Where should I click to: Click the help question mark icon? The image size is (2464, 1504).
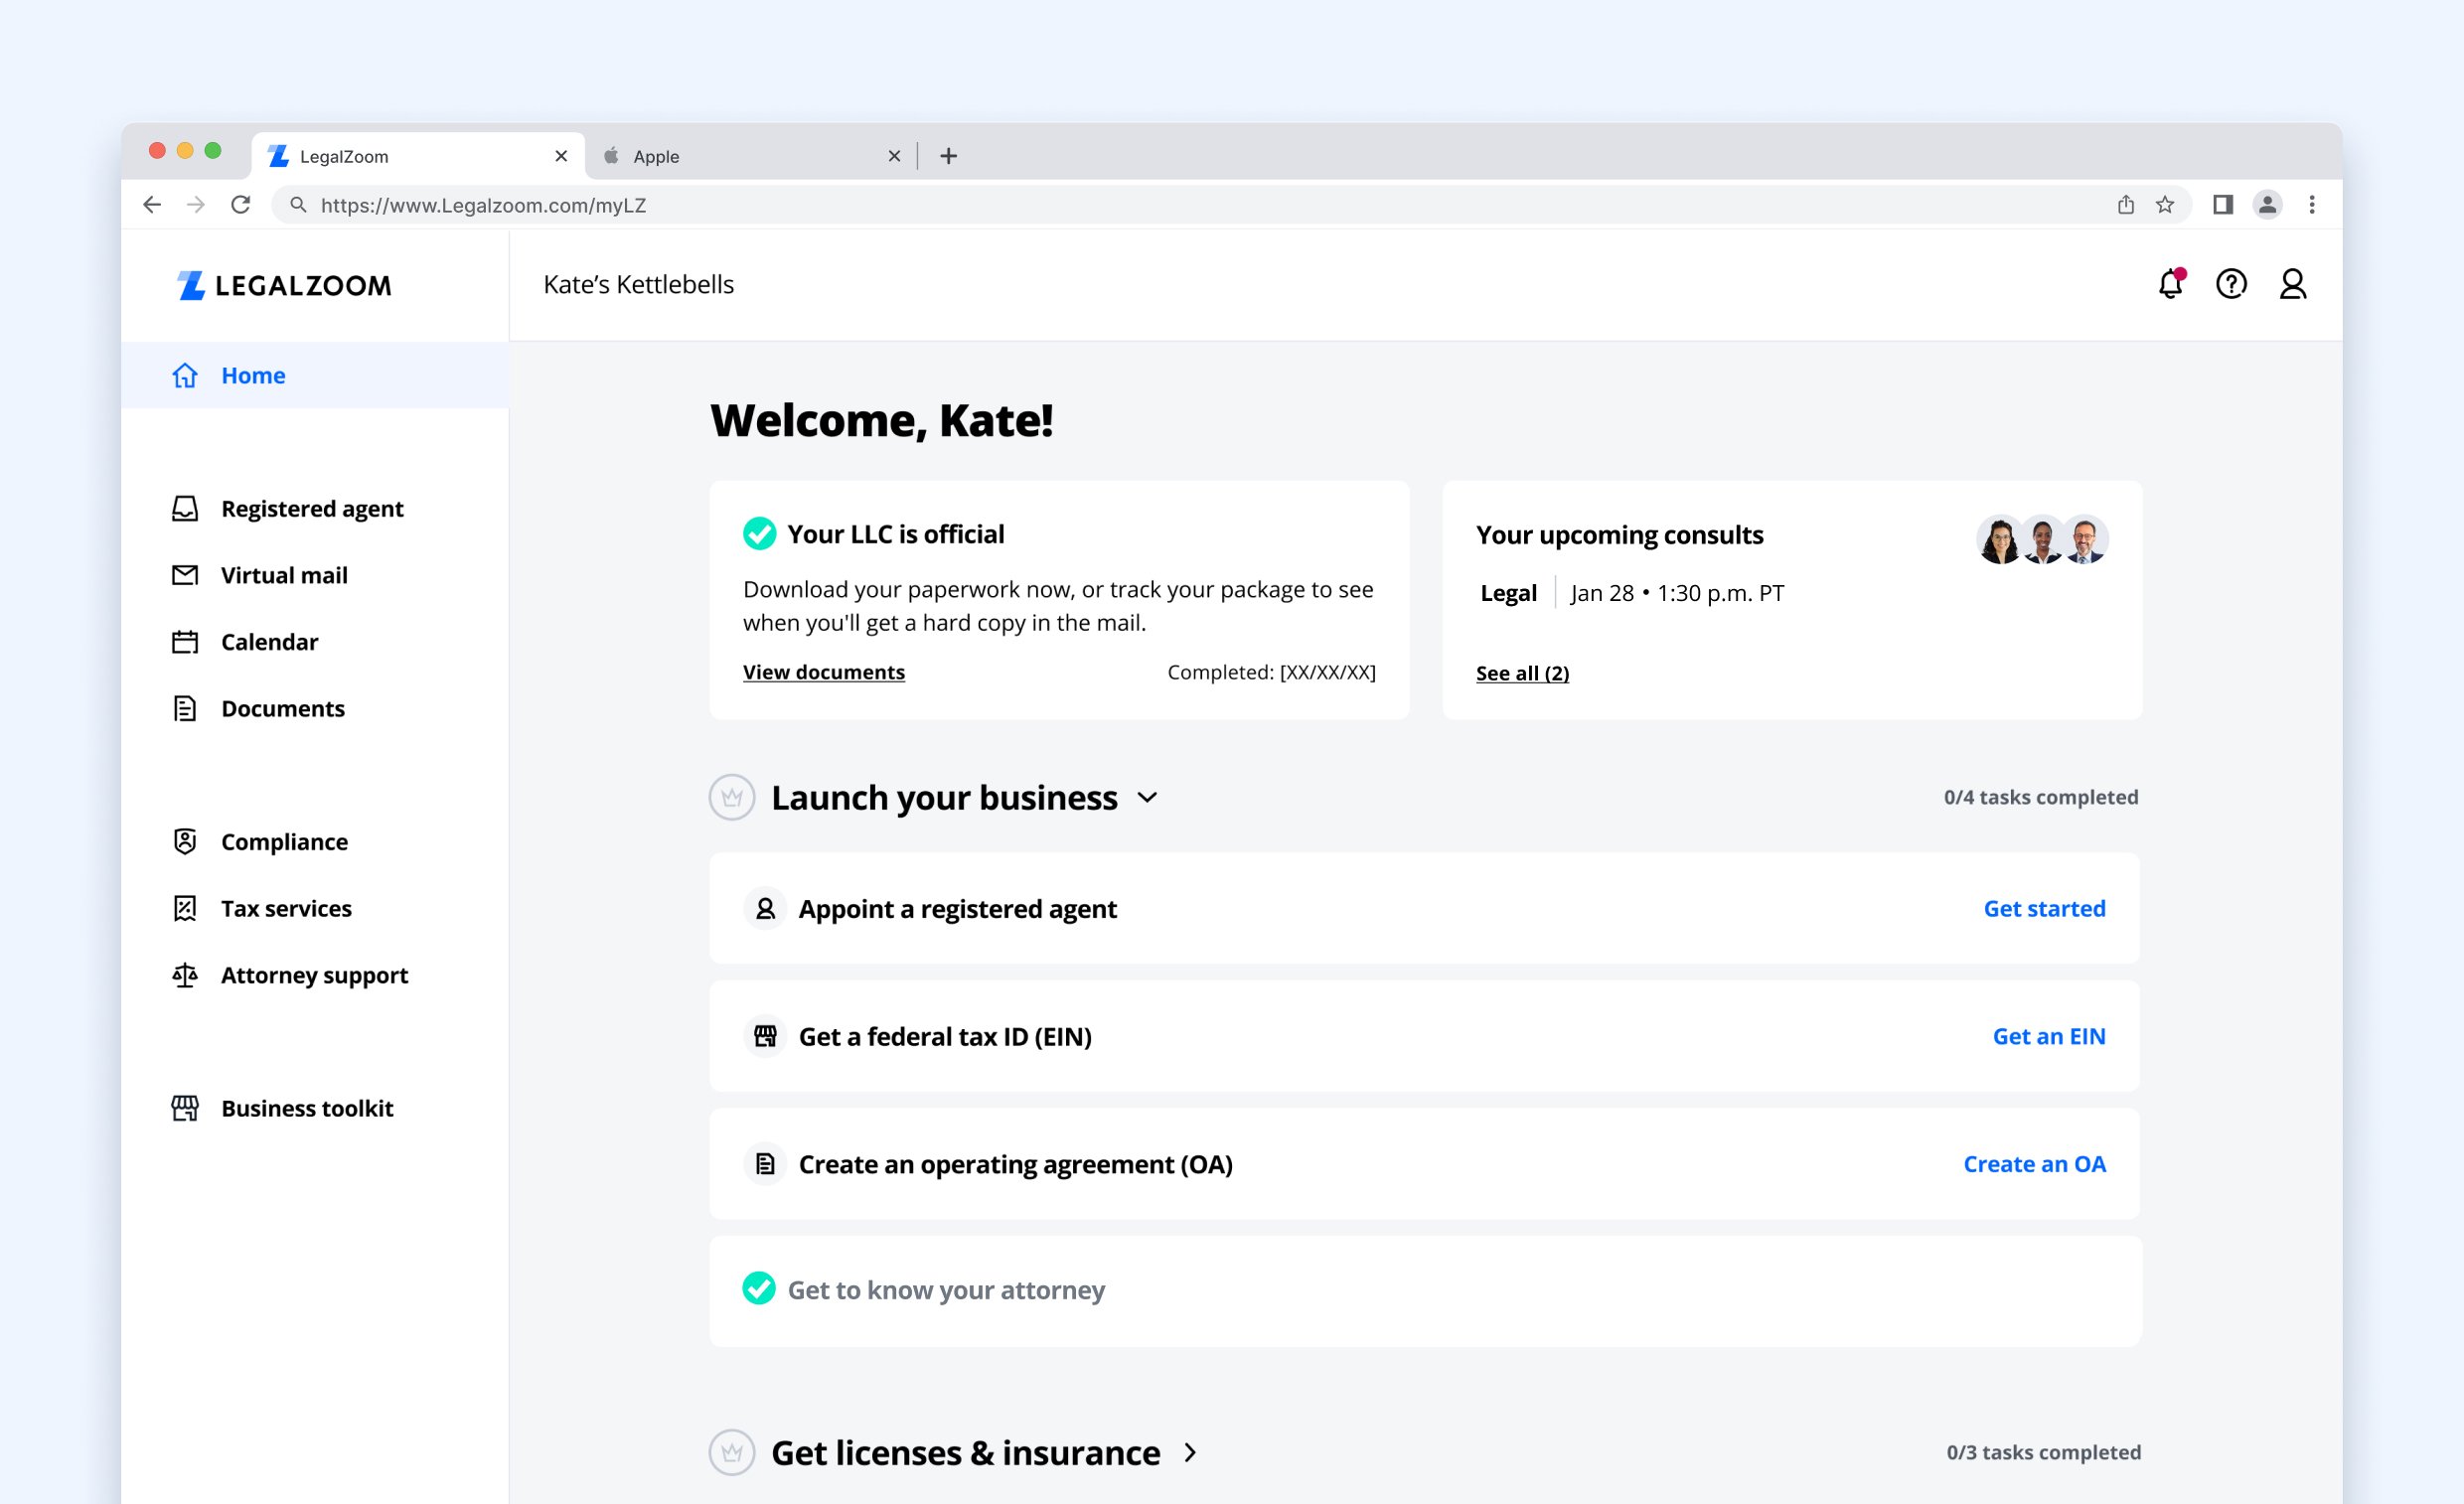click(2231, 285)
